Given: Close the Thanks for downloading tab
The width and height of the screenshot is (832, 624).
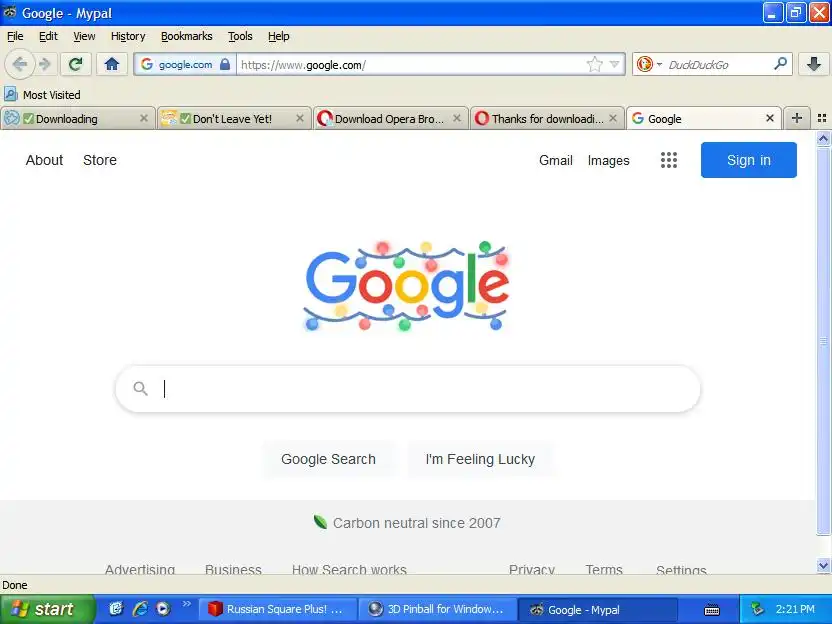Looking at the screenshot, I should 613,118.
